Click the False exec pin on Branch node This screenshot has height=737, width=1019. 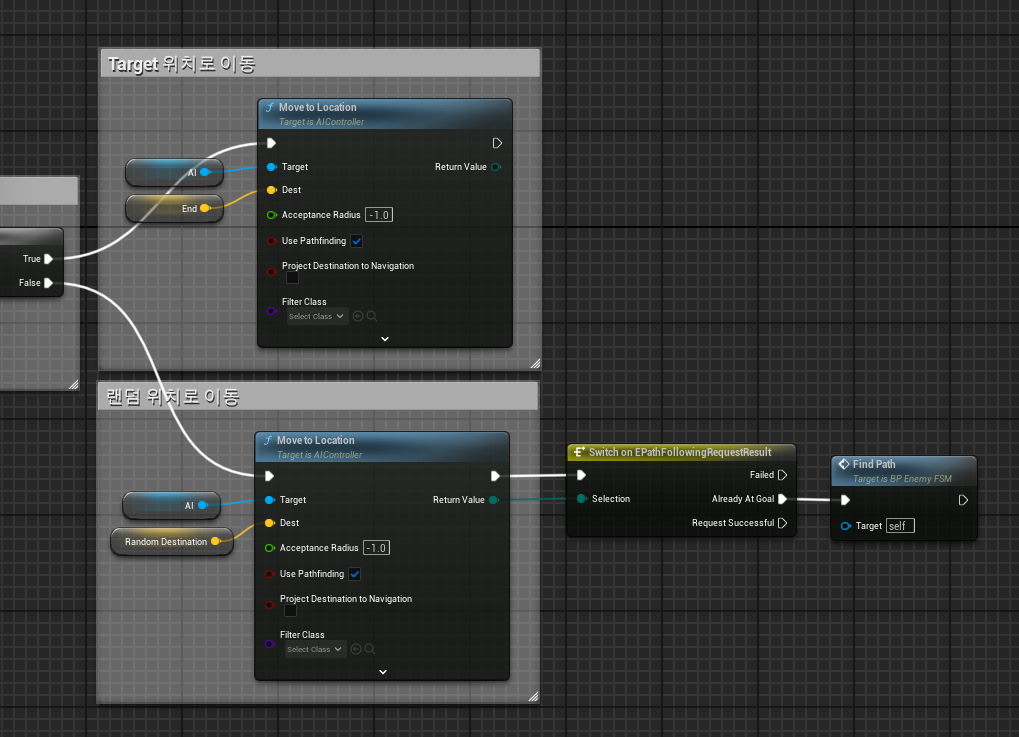coord(48,283)
